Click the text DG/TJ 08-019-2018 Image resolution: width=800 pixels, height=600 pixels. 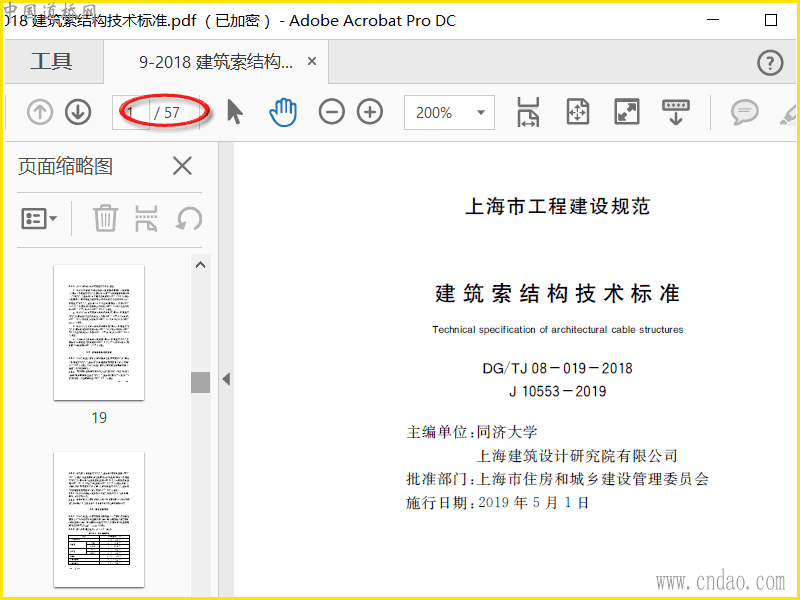pos(557,368)
